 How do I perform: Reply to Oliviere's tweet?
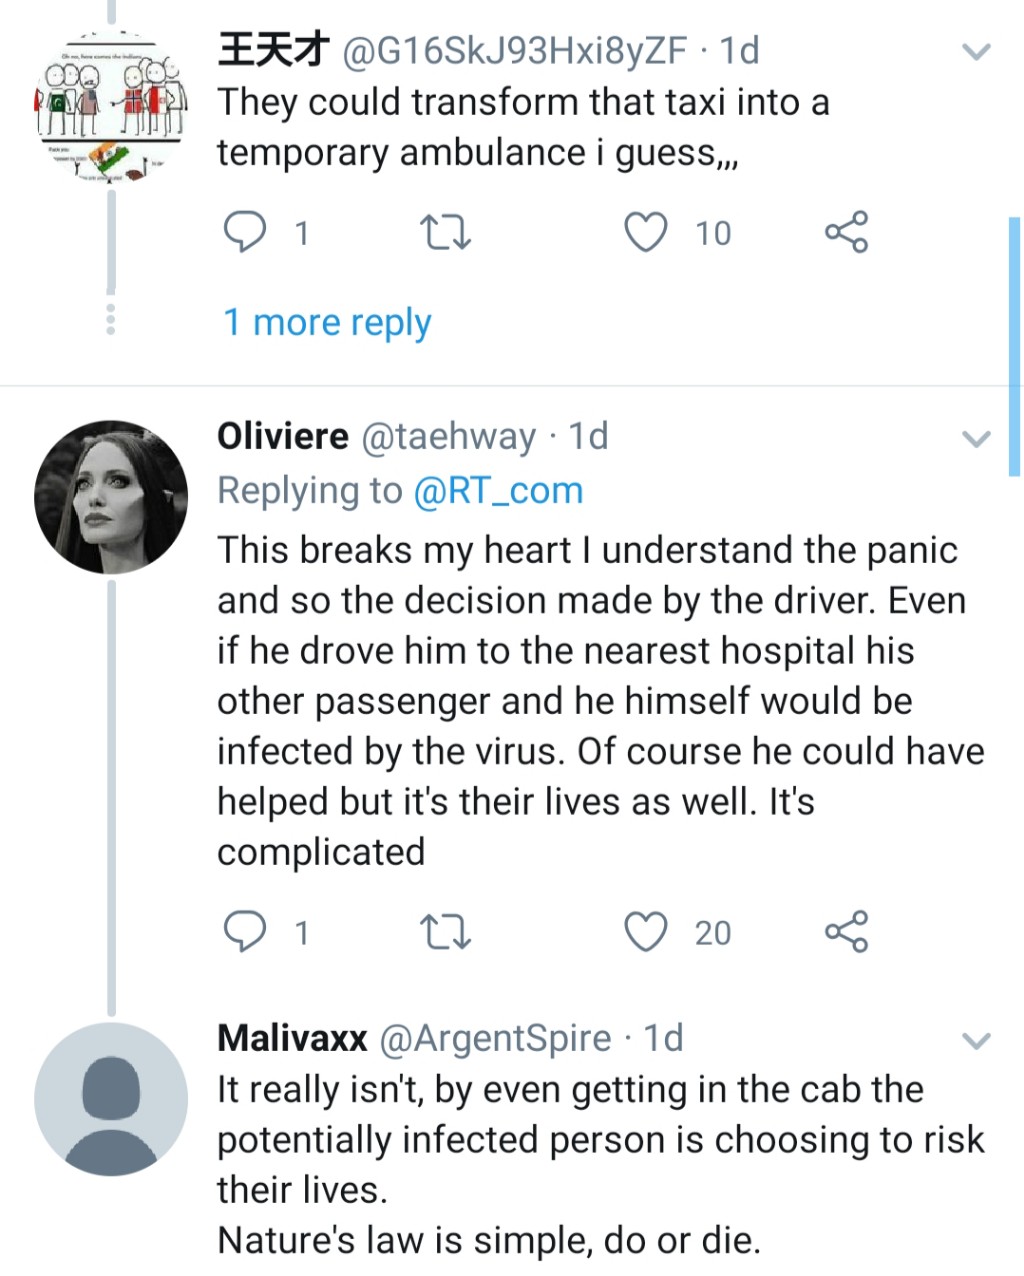coord(244,932)
